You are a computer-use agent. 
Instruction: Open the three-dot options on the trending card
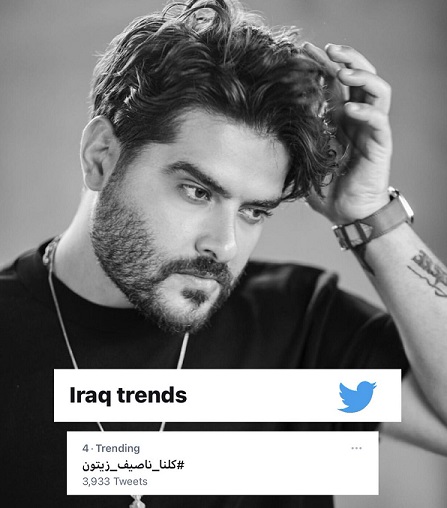coord(356,448)
